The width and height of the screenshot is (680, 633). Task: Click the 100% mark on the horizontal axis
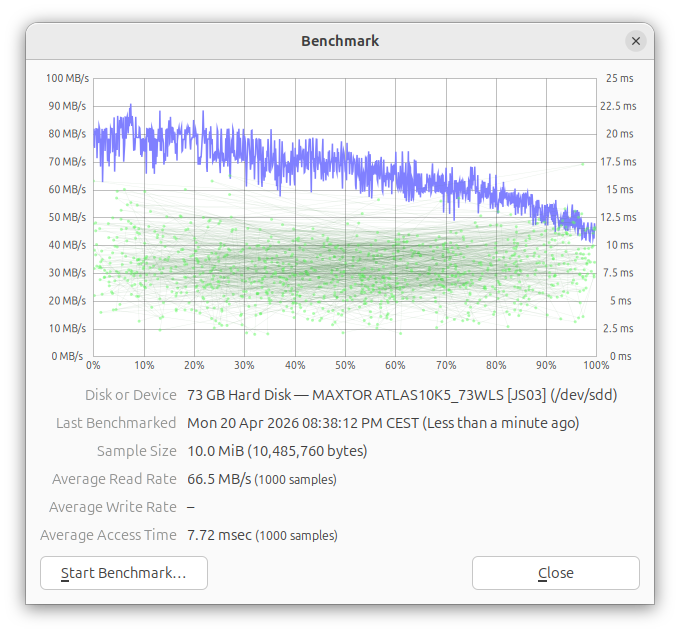click(596, 366)
